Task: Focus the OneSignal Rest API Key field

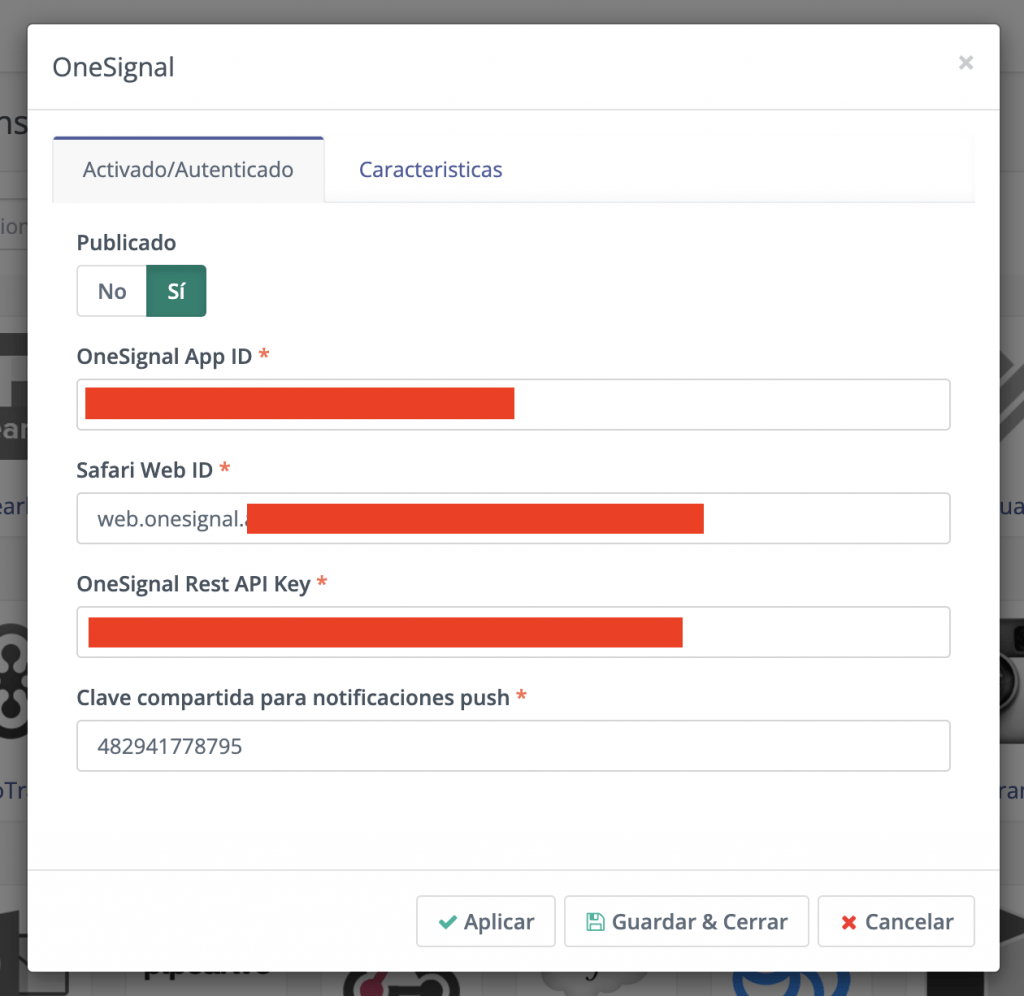Action: click(x=513, y=632)
